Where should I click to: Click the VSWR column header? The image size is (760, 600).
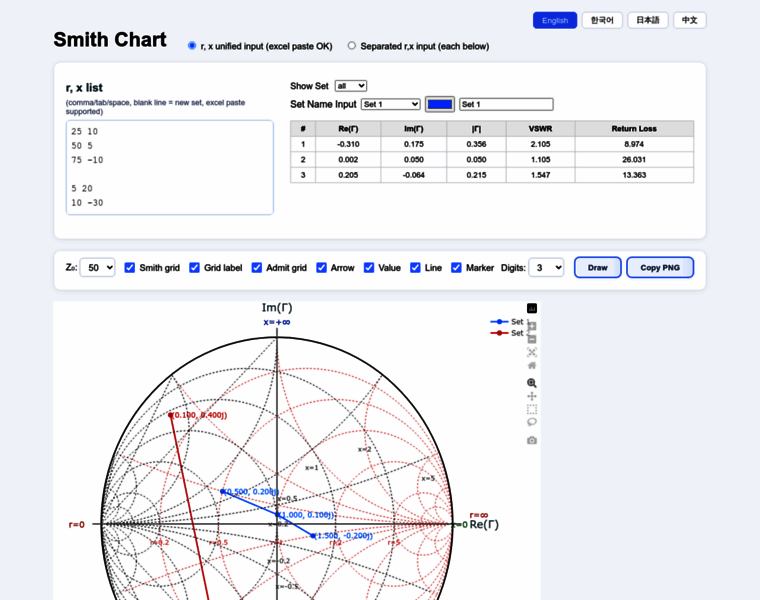(x=540, y=129)
